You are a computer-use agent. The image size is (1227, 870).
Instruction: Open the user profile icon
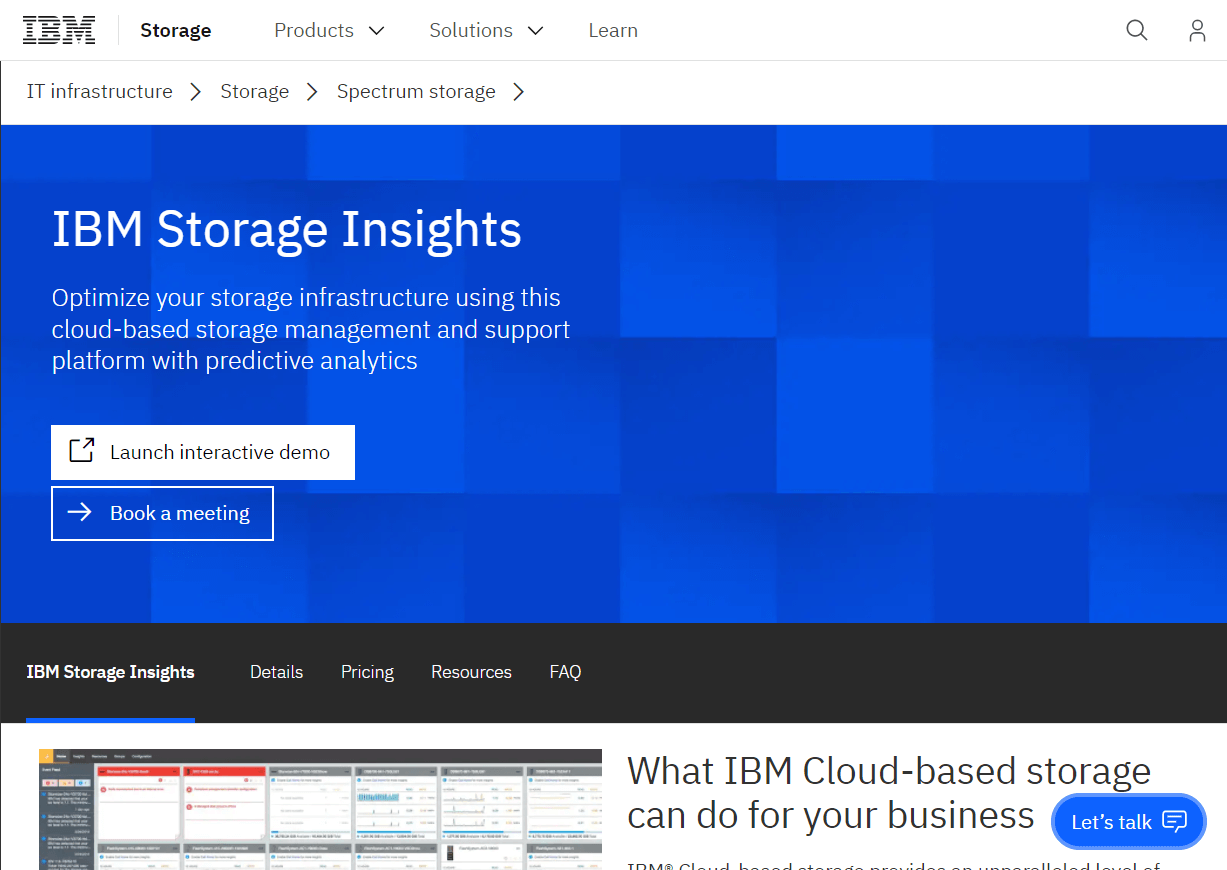click(1197, 30)
